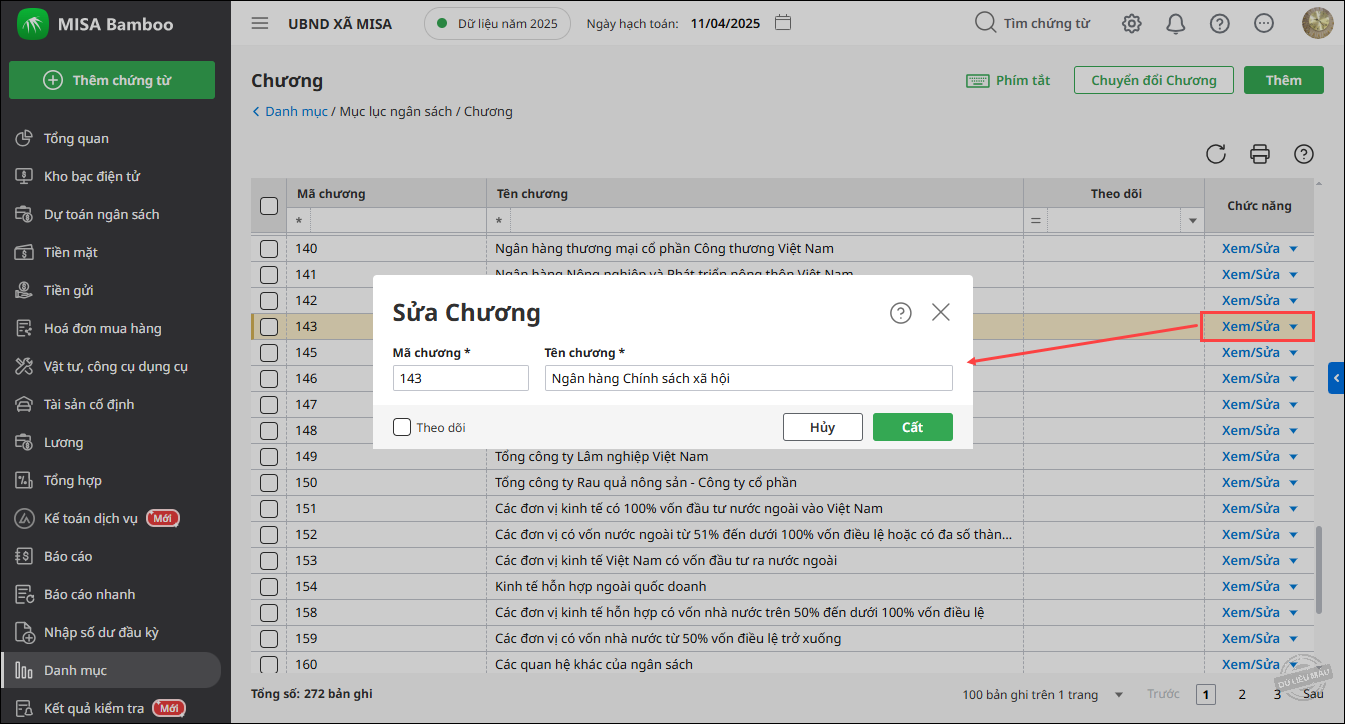1345x724 pixels.
Task: Go to page 3 of results
Action: (x=1277, y=694)
